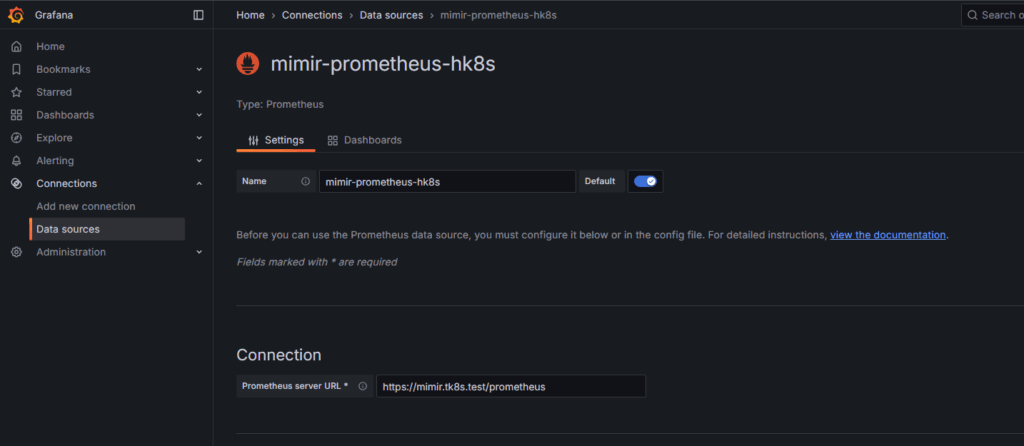Click the Name input field
Image resolution: width=1024 pixels, height=446 pixels.
click(446, 182)
